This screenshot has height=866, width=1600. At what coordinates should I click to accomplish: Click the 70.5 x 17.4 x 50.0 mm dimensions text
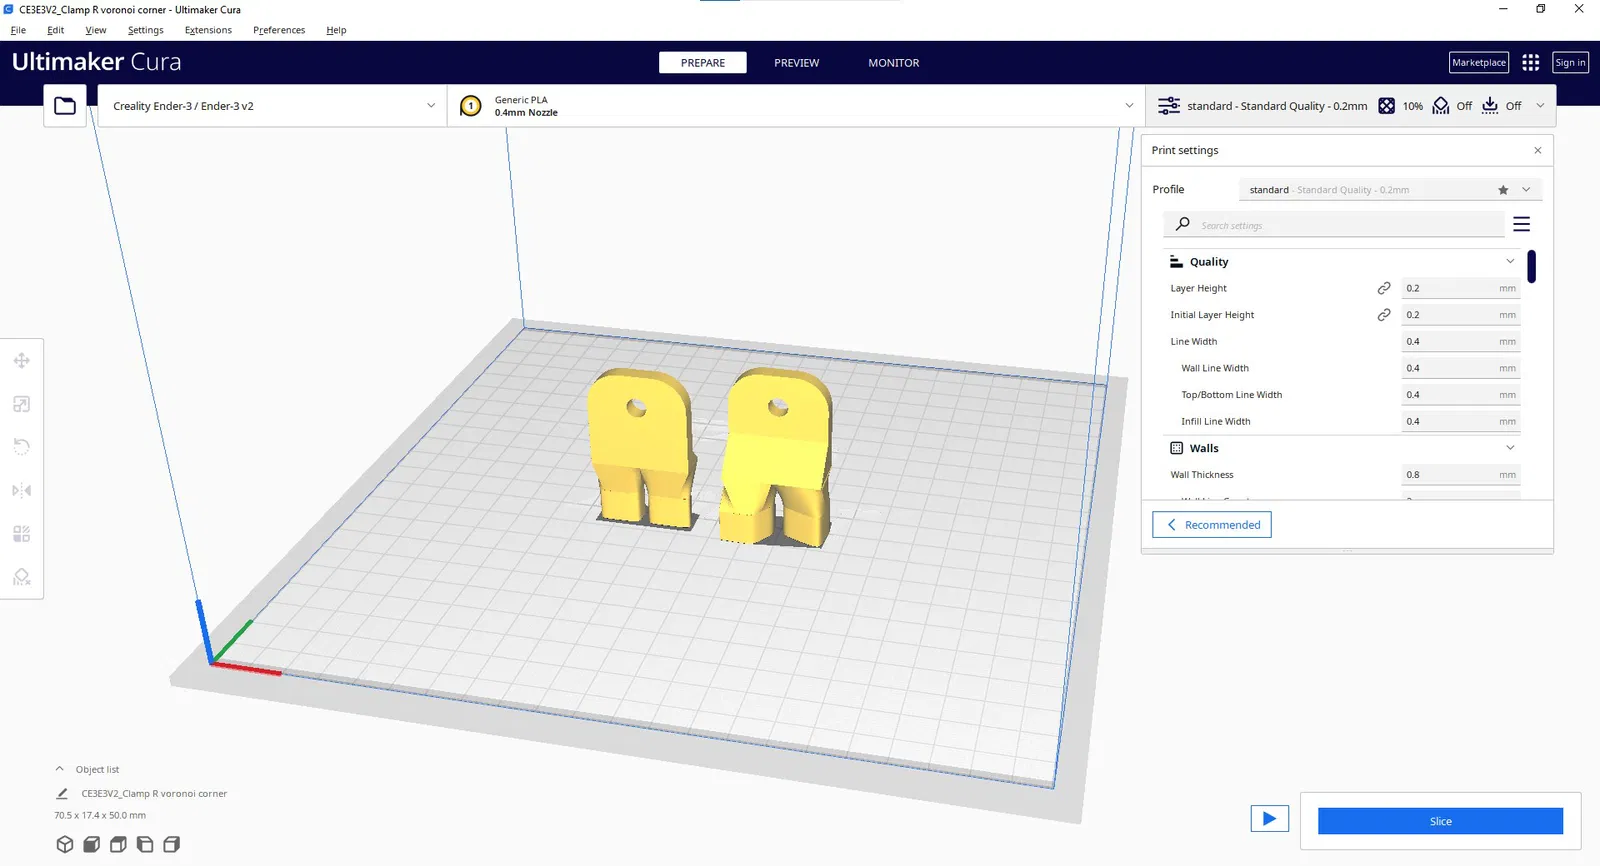[100, 816]
